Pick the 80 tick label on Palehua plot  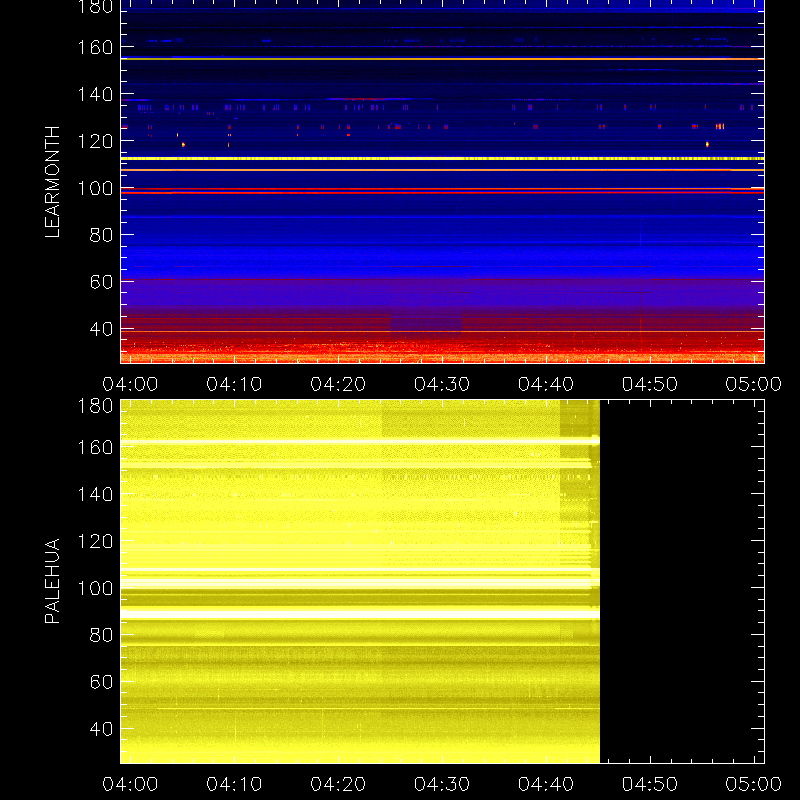(101, 635)
